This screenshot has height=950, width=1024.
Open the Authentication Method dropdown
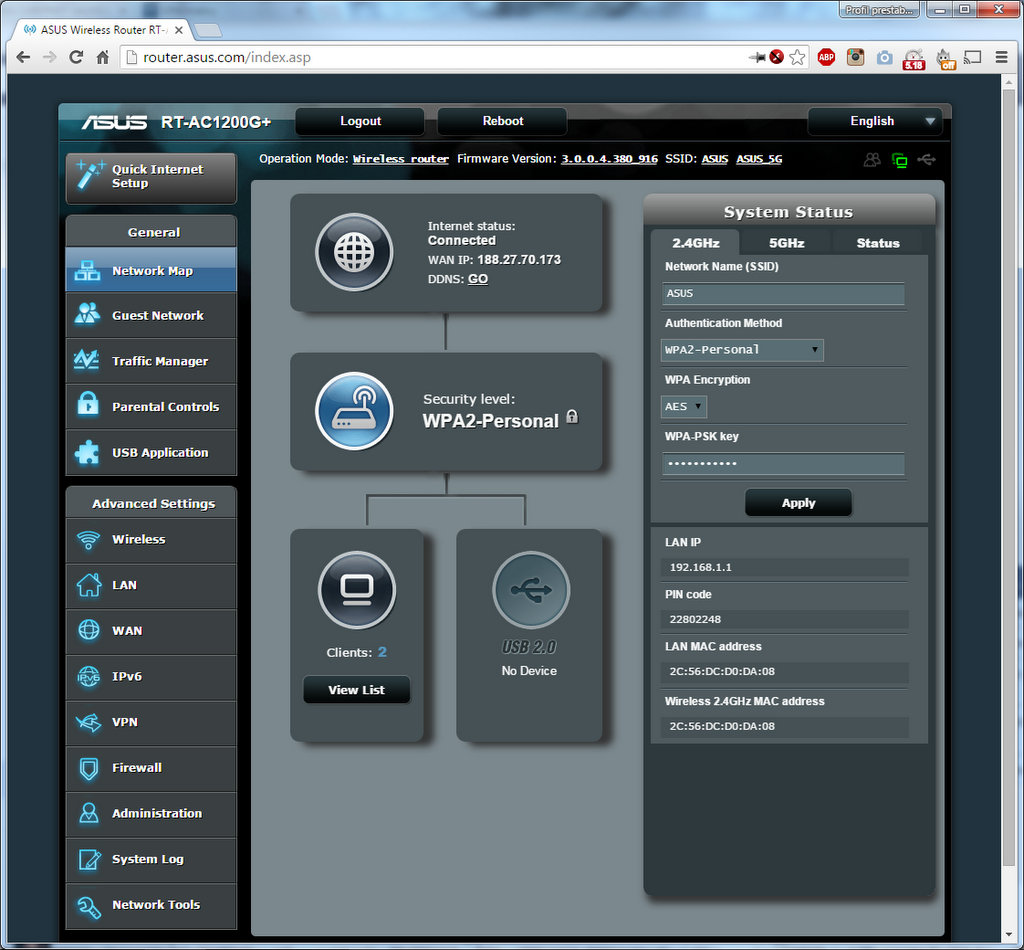pos(742,350)
